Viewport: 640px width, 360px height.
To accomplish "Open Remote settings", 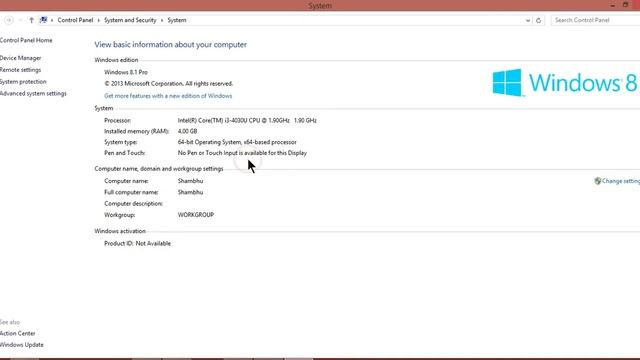I will point(20,70).
